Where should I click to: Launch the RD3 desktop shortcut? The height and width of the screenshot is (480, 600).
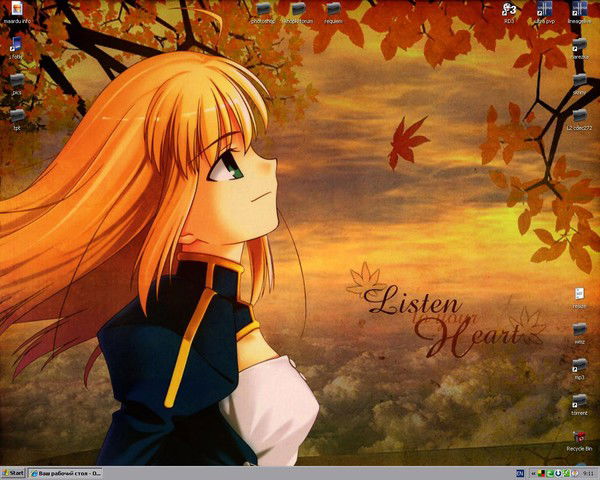509,9
